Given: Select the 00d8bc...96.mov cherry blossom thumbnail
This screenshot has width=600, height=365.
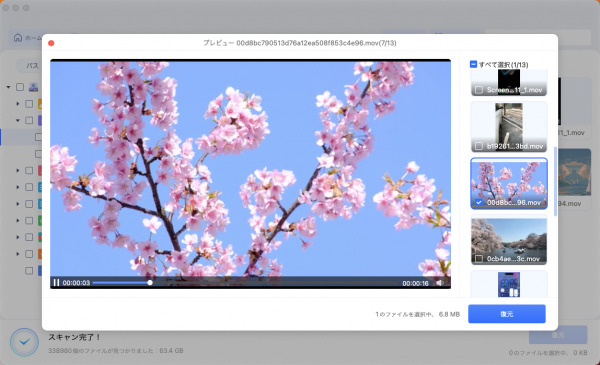Looking at the screenshot, I should tap(509, 184).
